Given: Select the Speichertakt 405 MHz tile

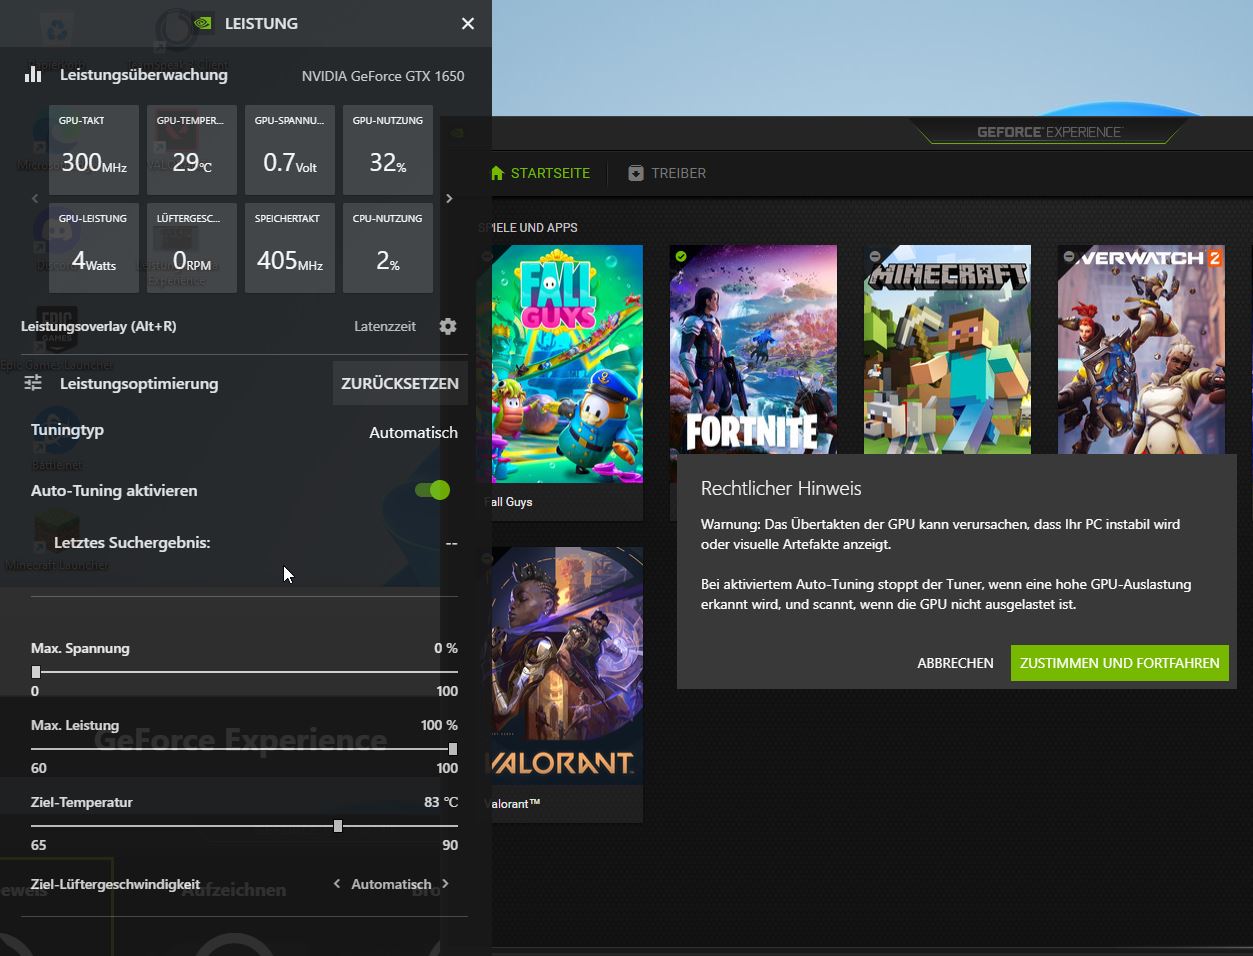Looking at the screenshot, I should [290, 248].
